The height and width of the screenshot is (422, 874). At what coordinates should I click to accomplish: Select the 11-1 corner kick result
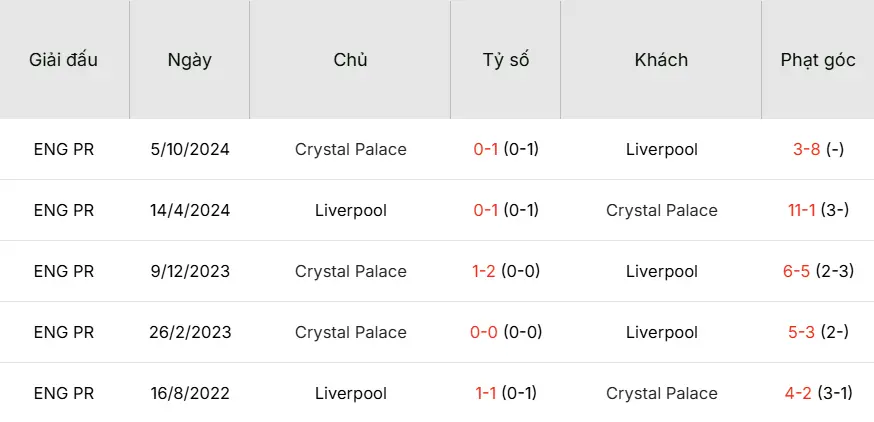tap(803, 211)
